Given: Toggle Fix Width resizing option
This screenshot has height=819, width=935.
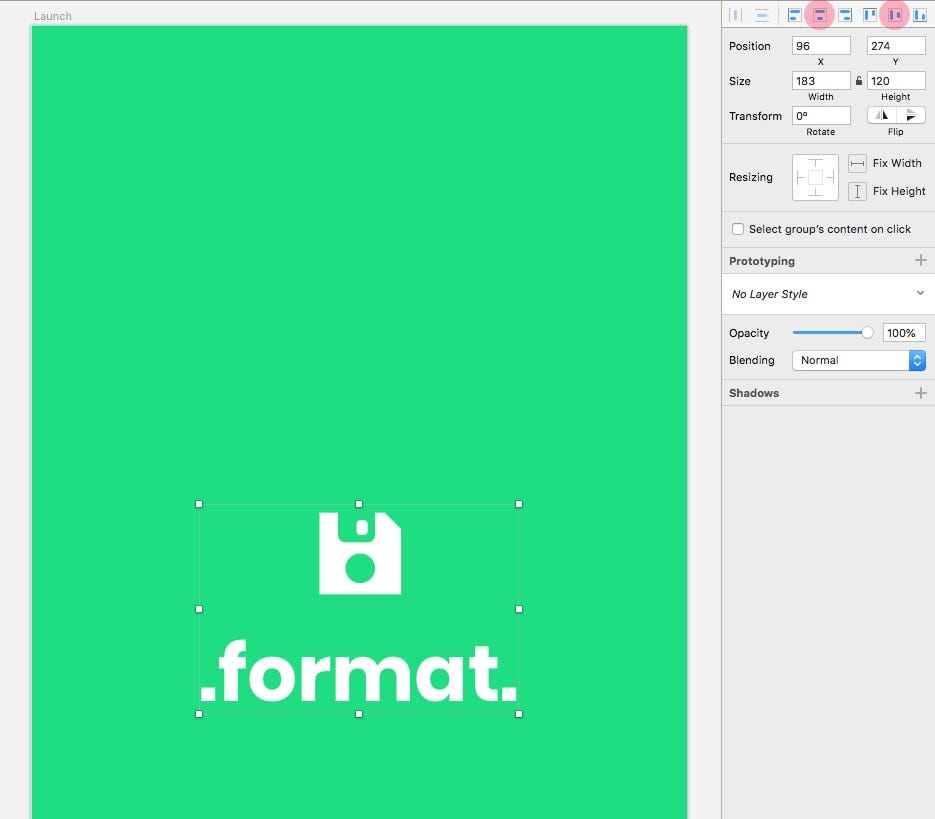Looking at the screenshot, I should coord(857,163).
